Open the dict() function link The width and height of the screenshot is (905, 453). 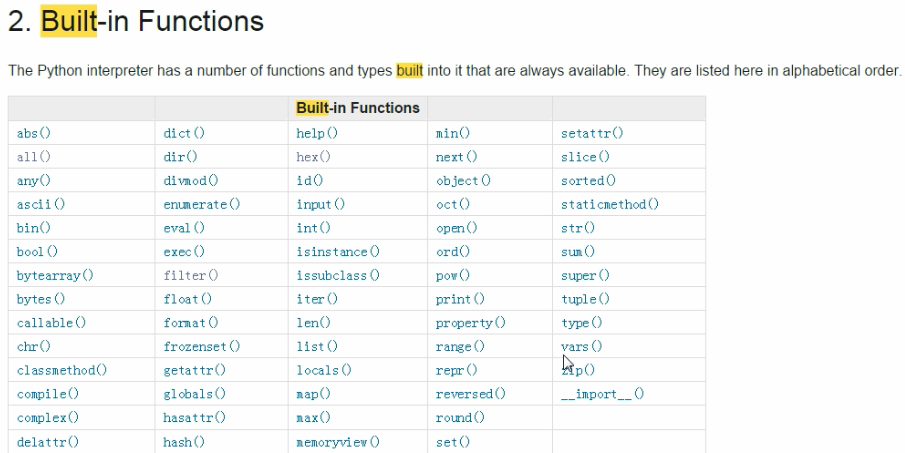click(x=184, y=133)
